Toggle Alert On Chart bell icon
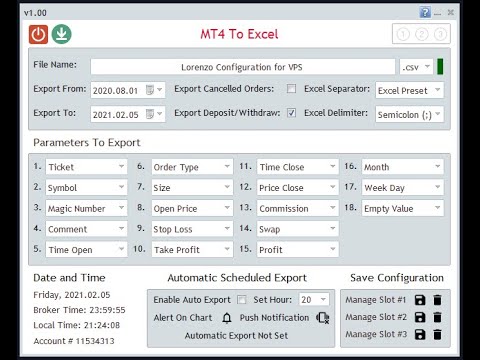Image resolution: width=480 pixels, height=360 pixels. click(227, 318)
